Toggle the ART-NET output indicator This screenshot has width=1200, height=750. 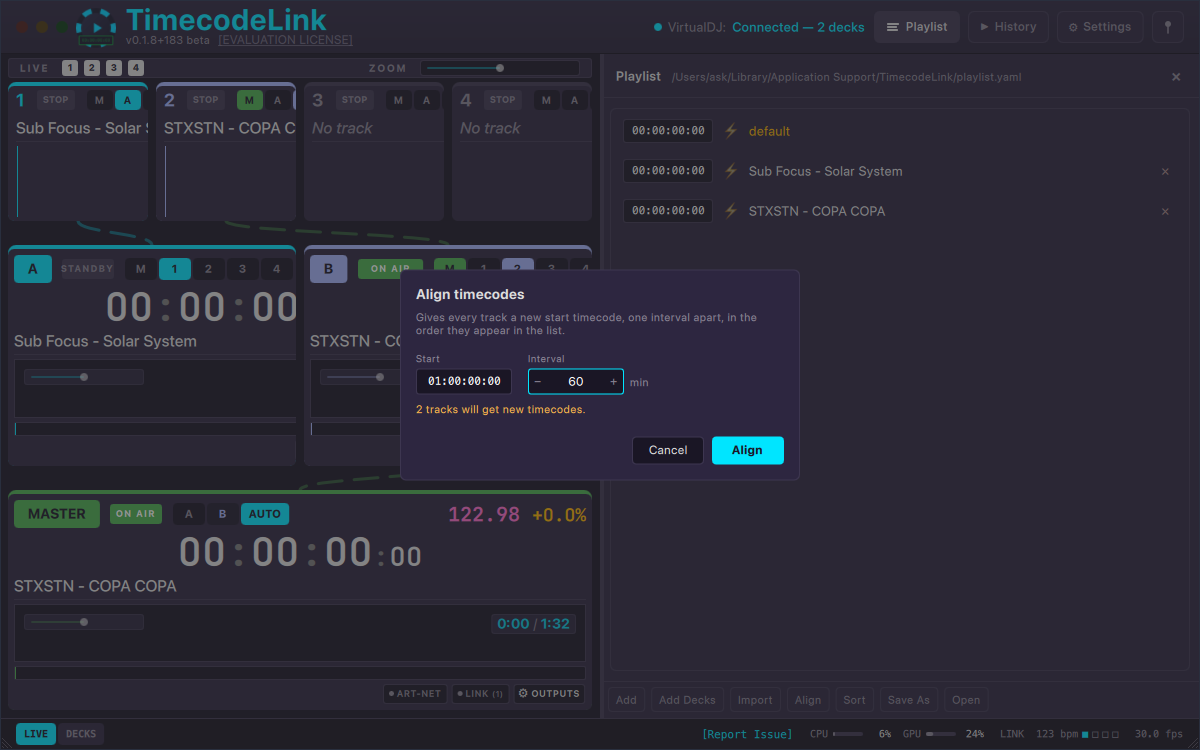[415, 693]
